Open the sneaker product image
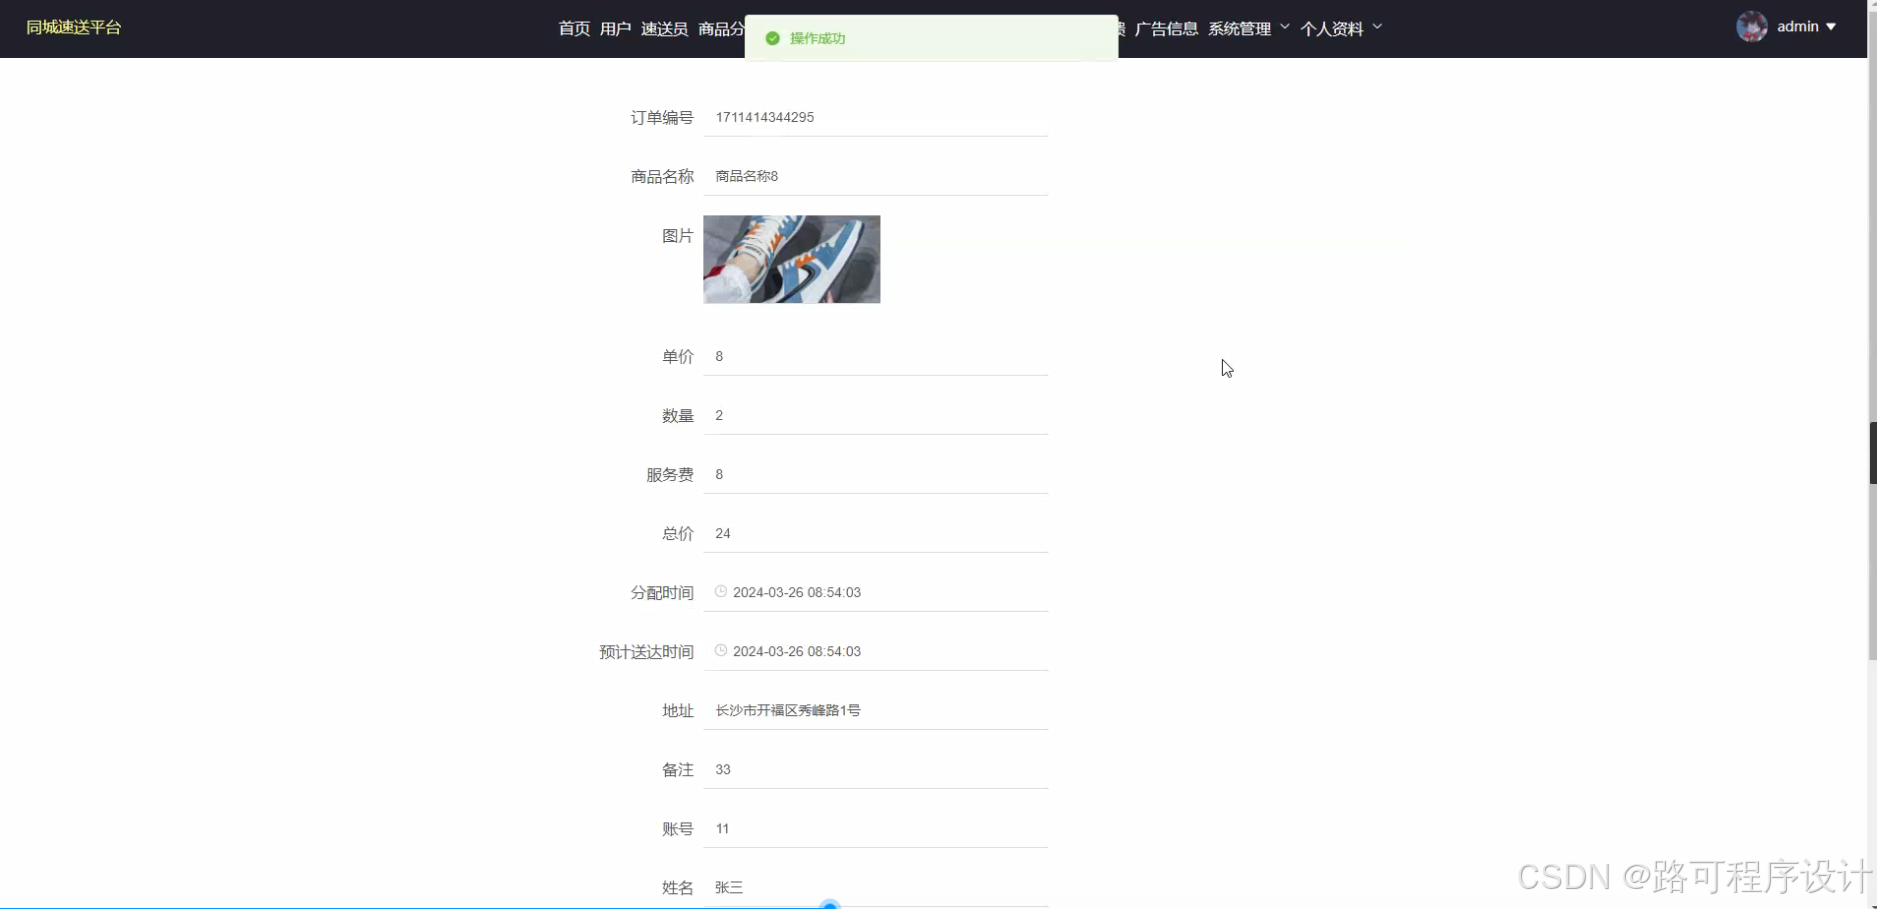 [x=791, y=259]
